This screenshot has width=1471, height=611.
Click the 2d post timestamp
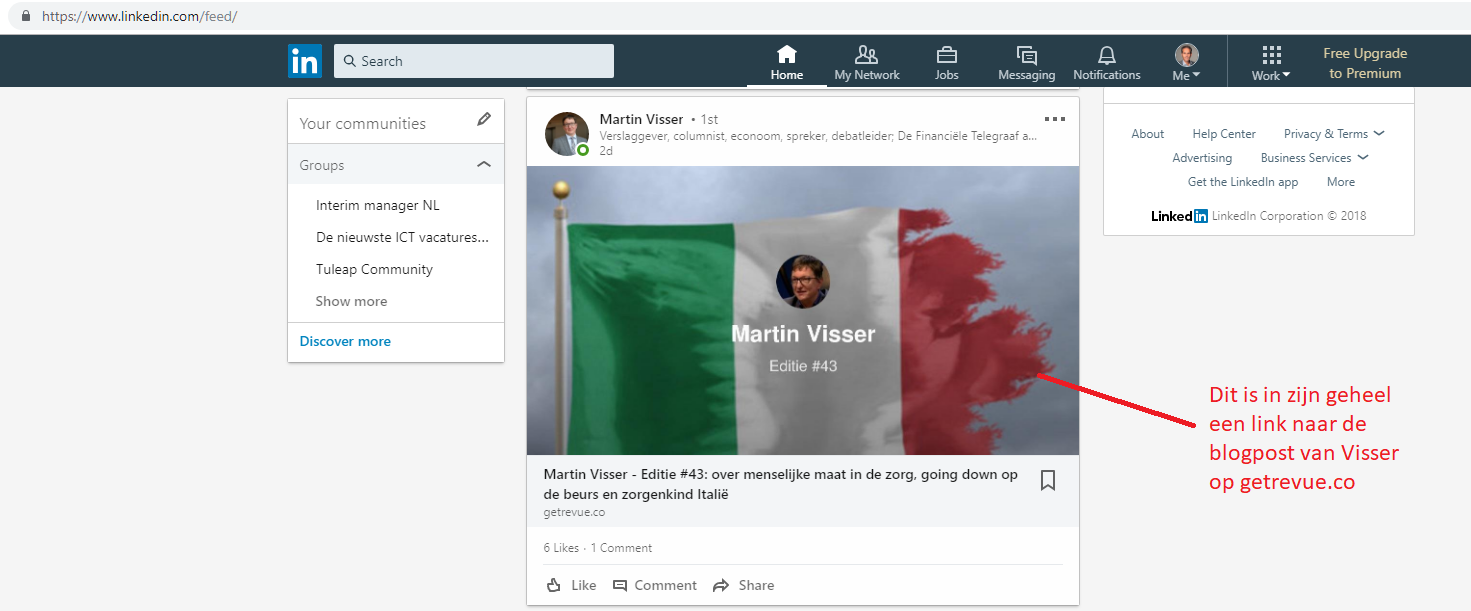[x=606, y=151]
